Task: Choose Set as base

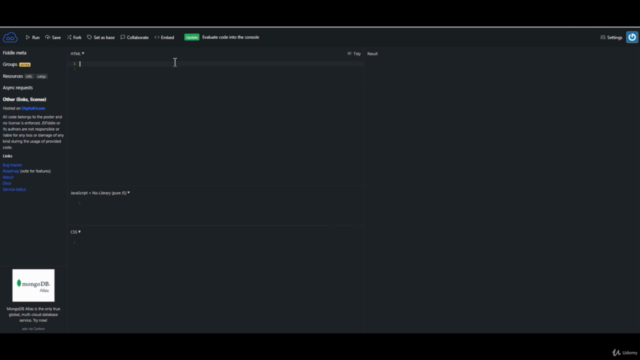Action: (101, 37)
